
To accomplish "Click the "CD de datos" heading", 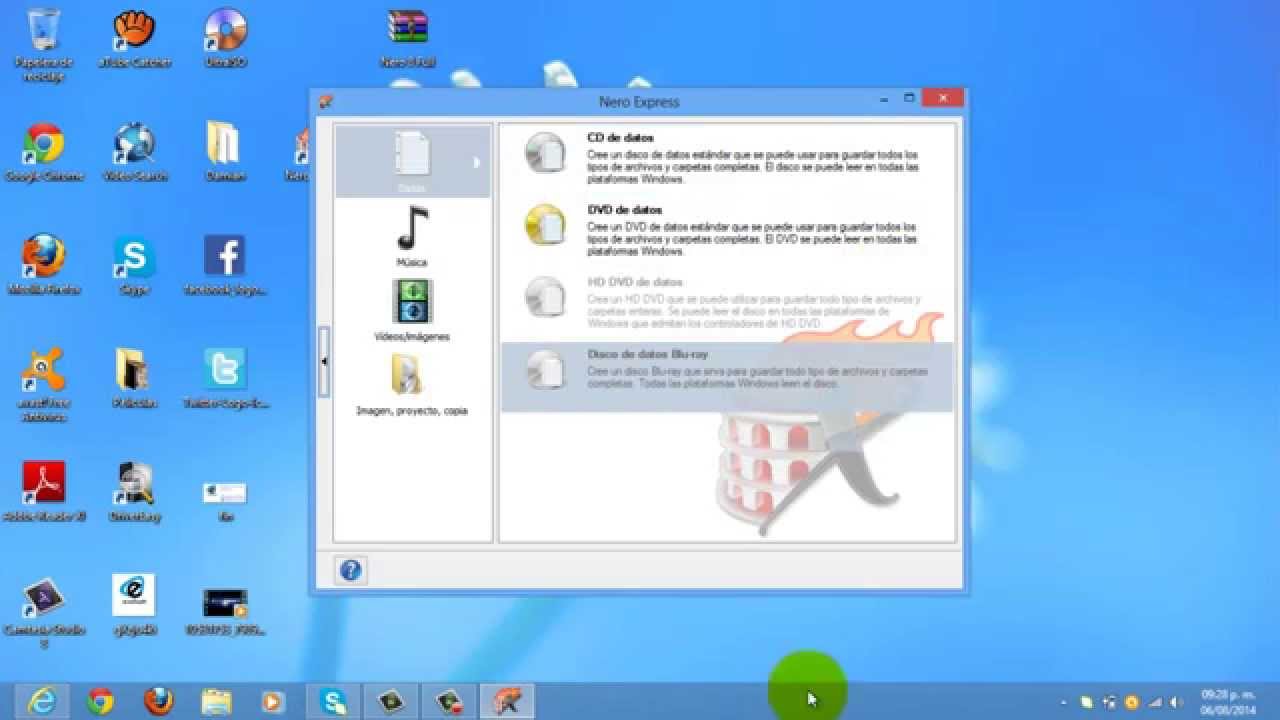I will [x=620, y=138].
